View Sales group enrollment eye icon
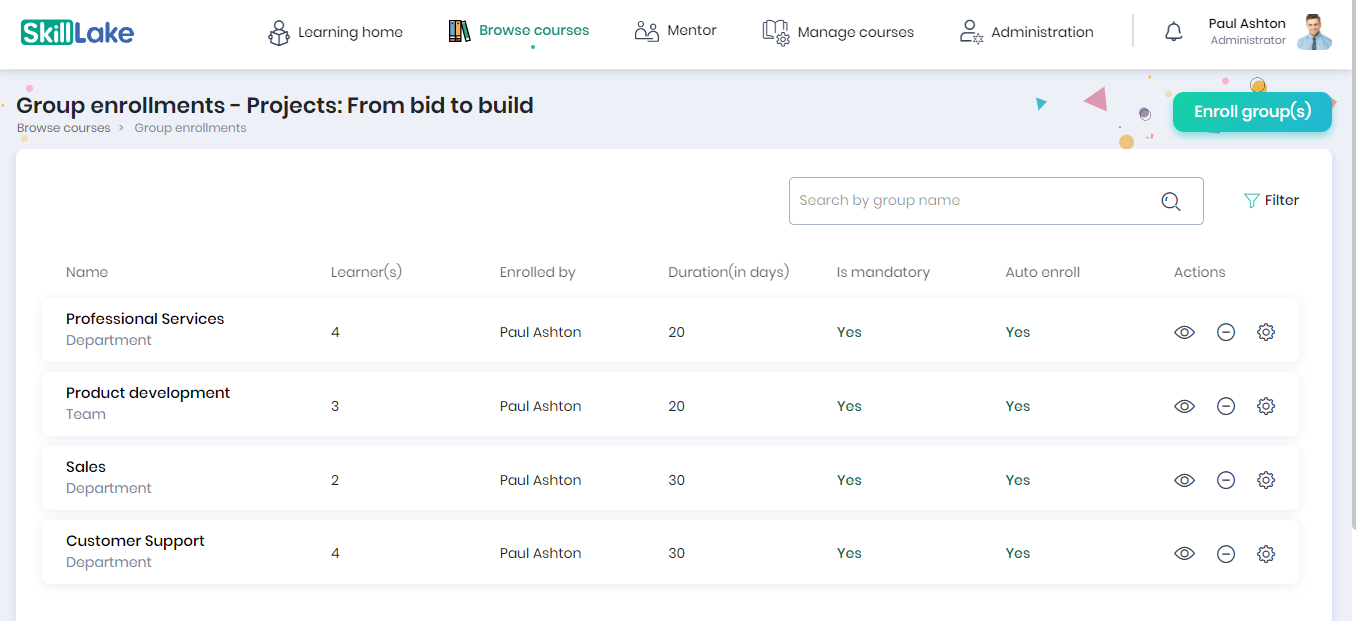This screenshot has height=621, width=1356. click(1185, 480)
